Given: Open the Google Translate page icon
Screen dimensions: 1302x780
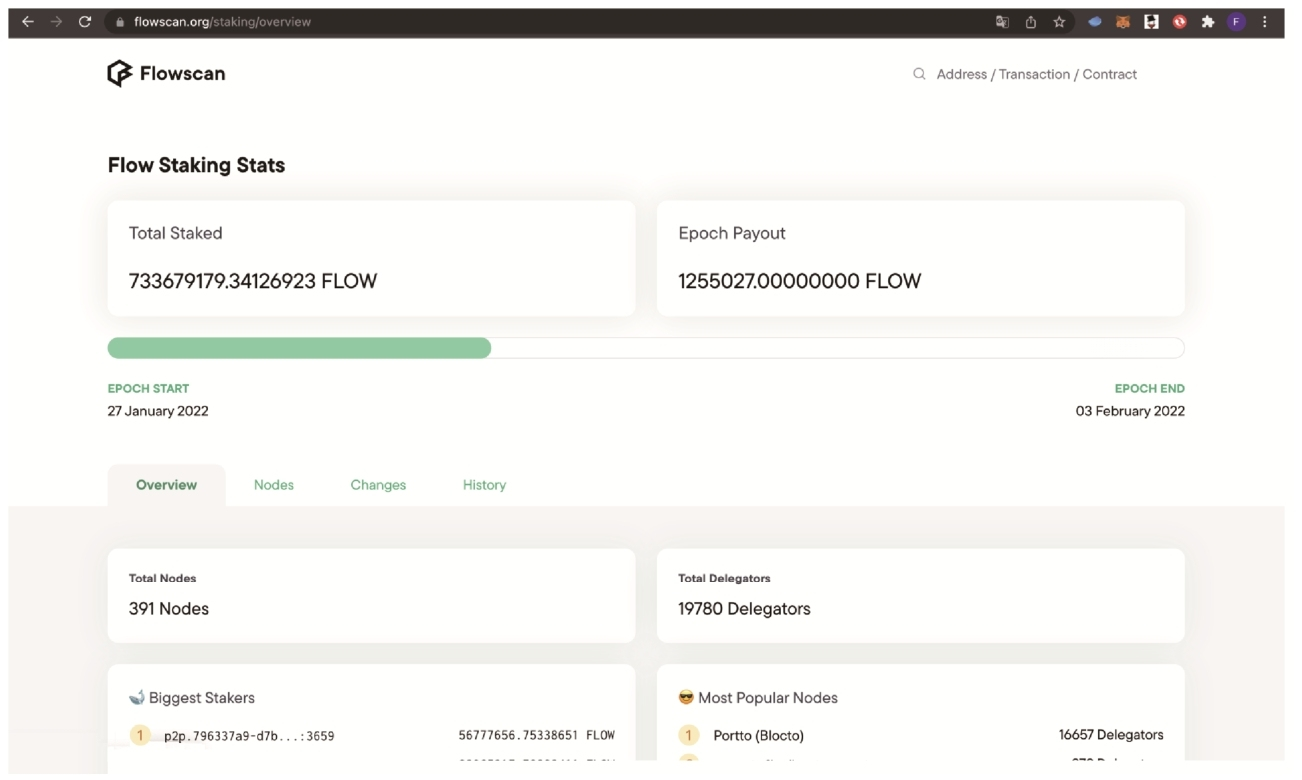Looking at the screenshot, I should [x=1002, y=22].
